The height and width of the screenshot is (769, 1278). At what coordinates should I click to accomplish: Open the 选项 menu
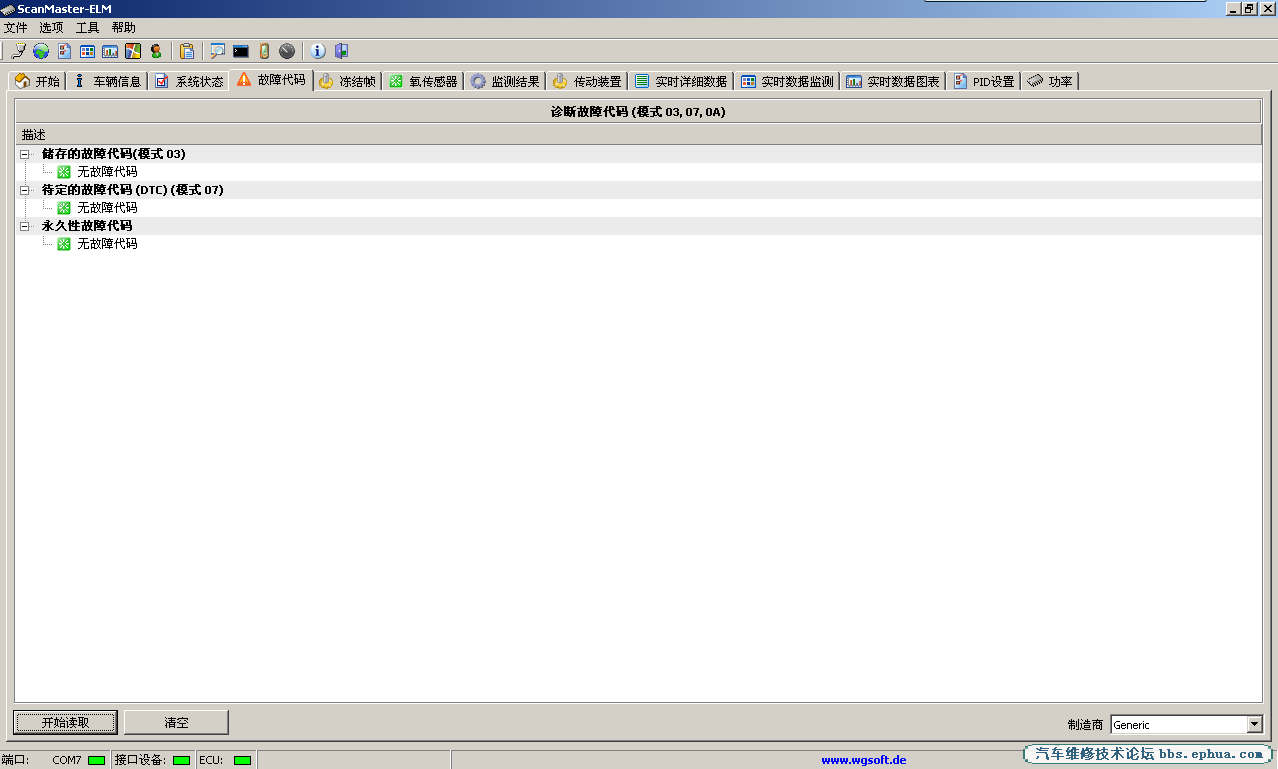point(52,28)
